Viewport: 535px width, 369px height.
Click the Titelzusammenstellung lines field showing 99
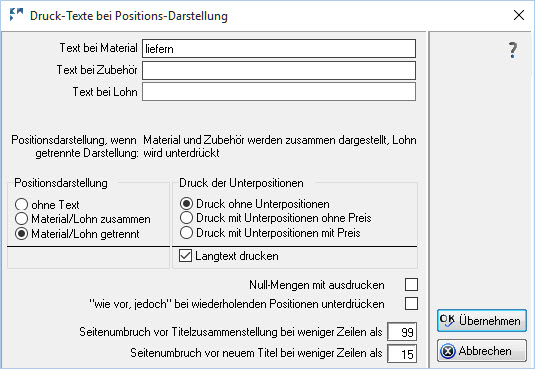[402, 332]
